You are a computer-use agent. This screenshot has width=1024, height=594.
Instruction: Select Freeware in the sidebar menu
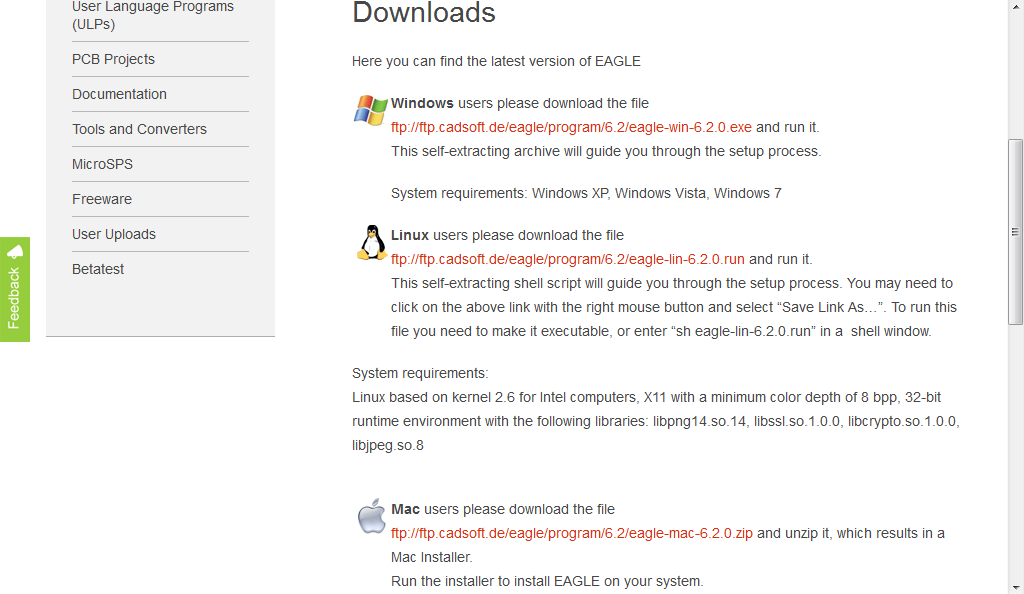click(x=101, y=199)
